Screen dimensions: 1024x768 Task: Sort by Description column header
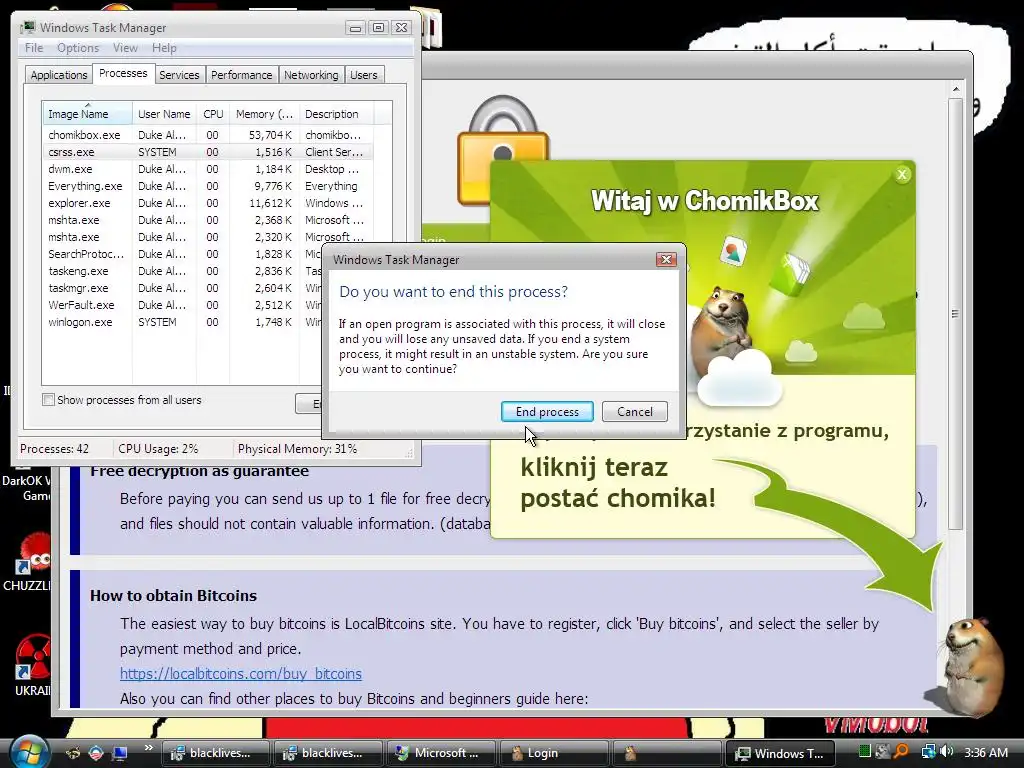tap(336, 114)
